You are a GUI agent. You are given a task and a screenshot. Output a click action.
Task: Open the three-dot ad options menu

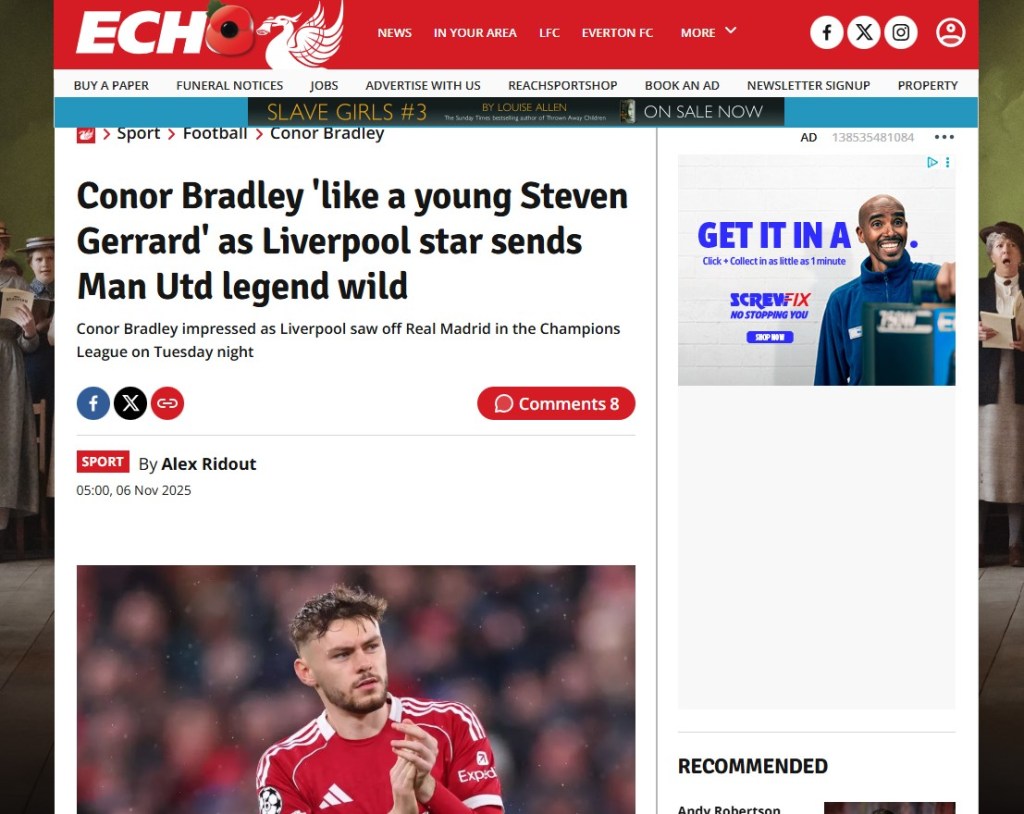click(x=944, y=137)
